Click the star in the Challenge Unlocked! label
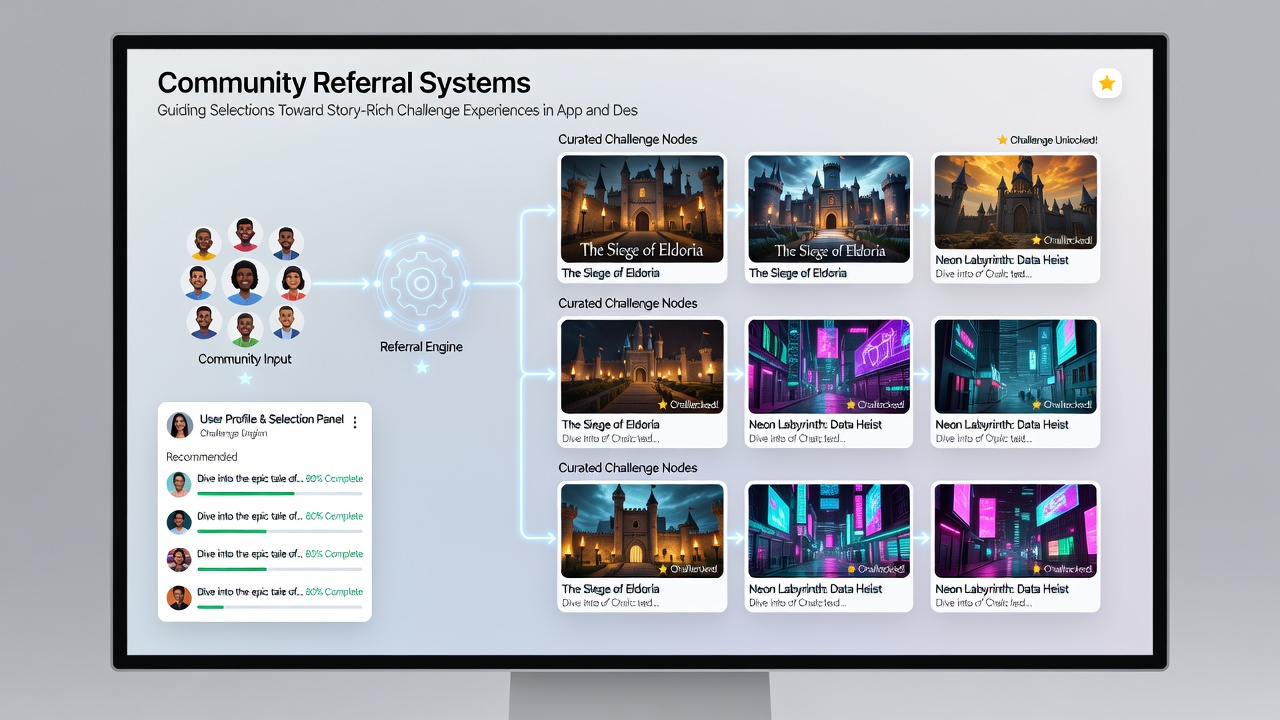The width and height of the screenshot is (1280, 720). point(1002,140)
